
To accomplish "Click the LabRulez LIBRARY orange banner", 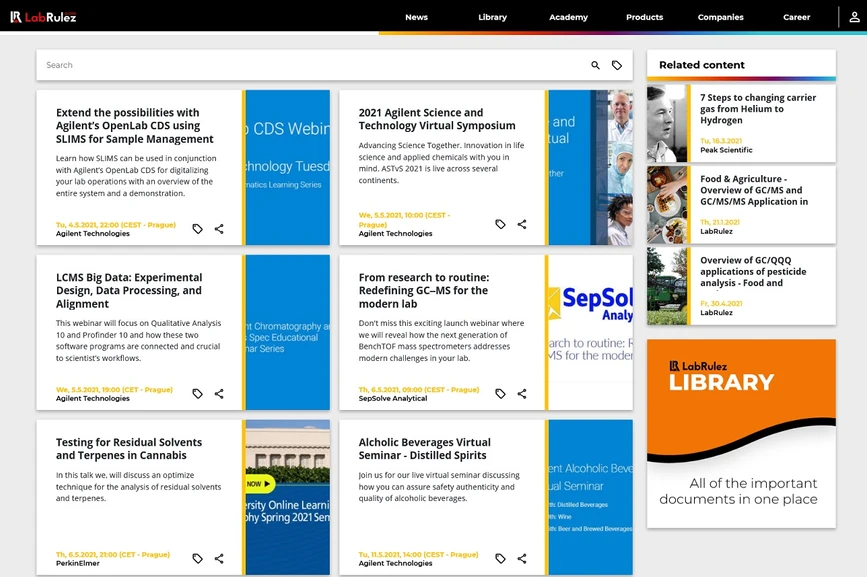I will pyautogui.click(x=741, y=433).
